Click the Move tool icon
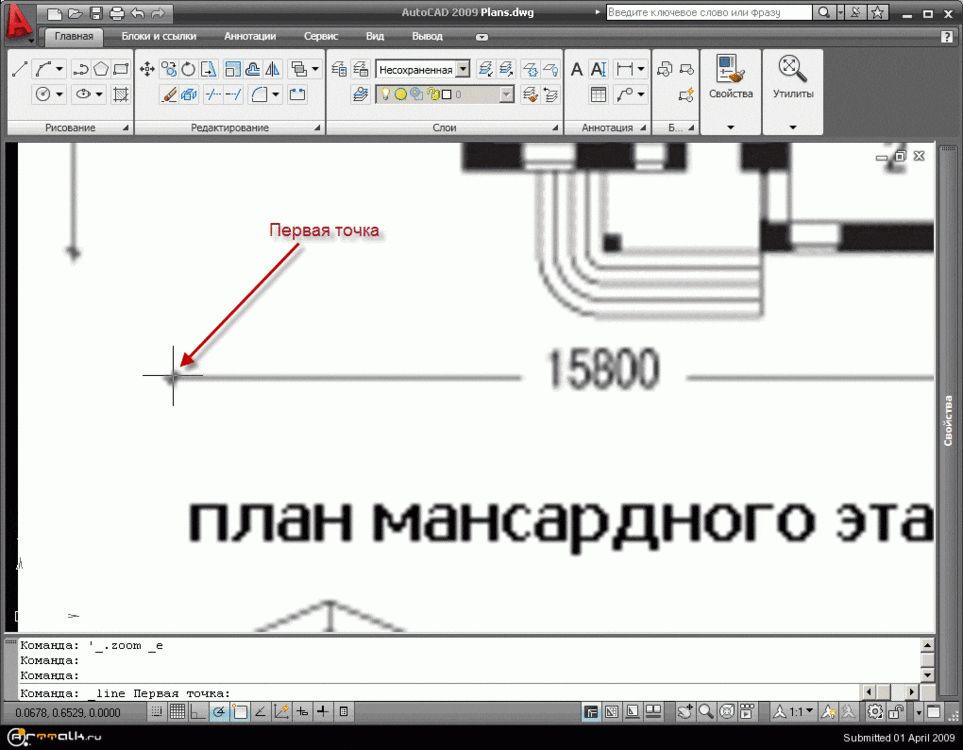The height and width of the screenshot is (750, 963). click(x=147, y=69)
